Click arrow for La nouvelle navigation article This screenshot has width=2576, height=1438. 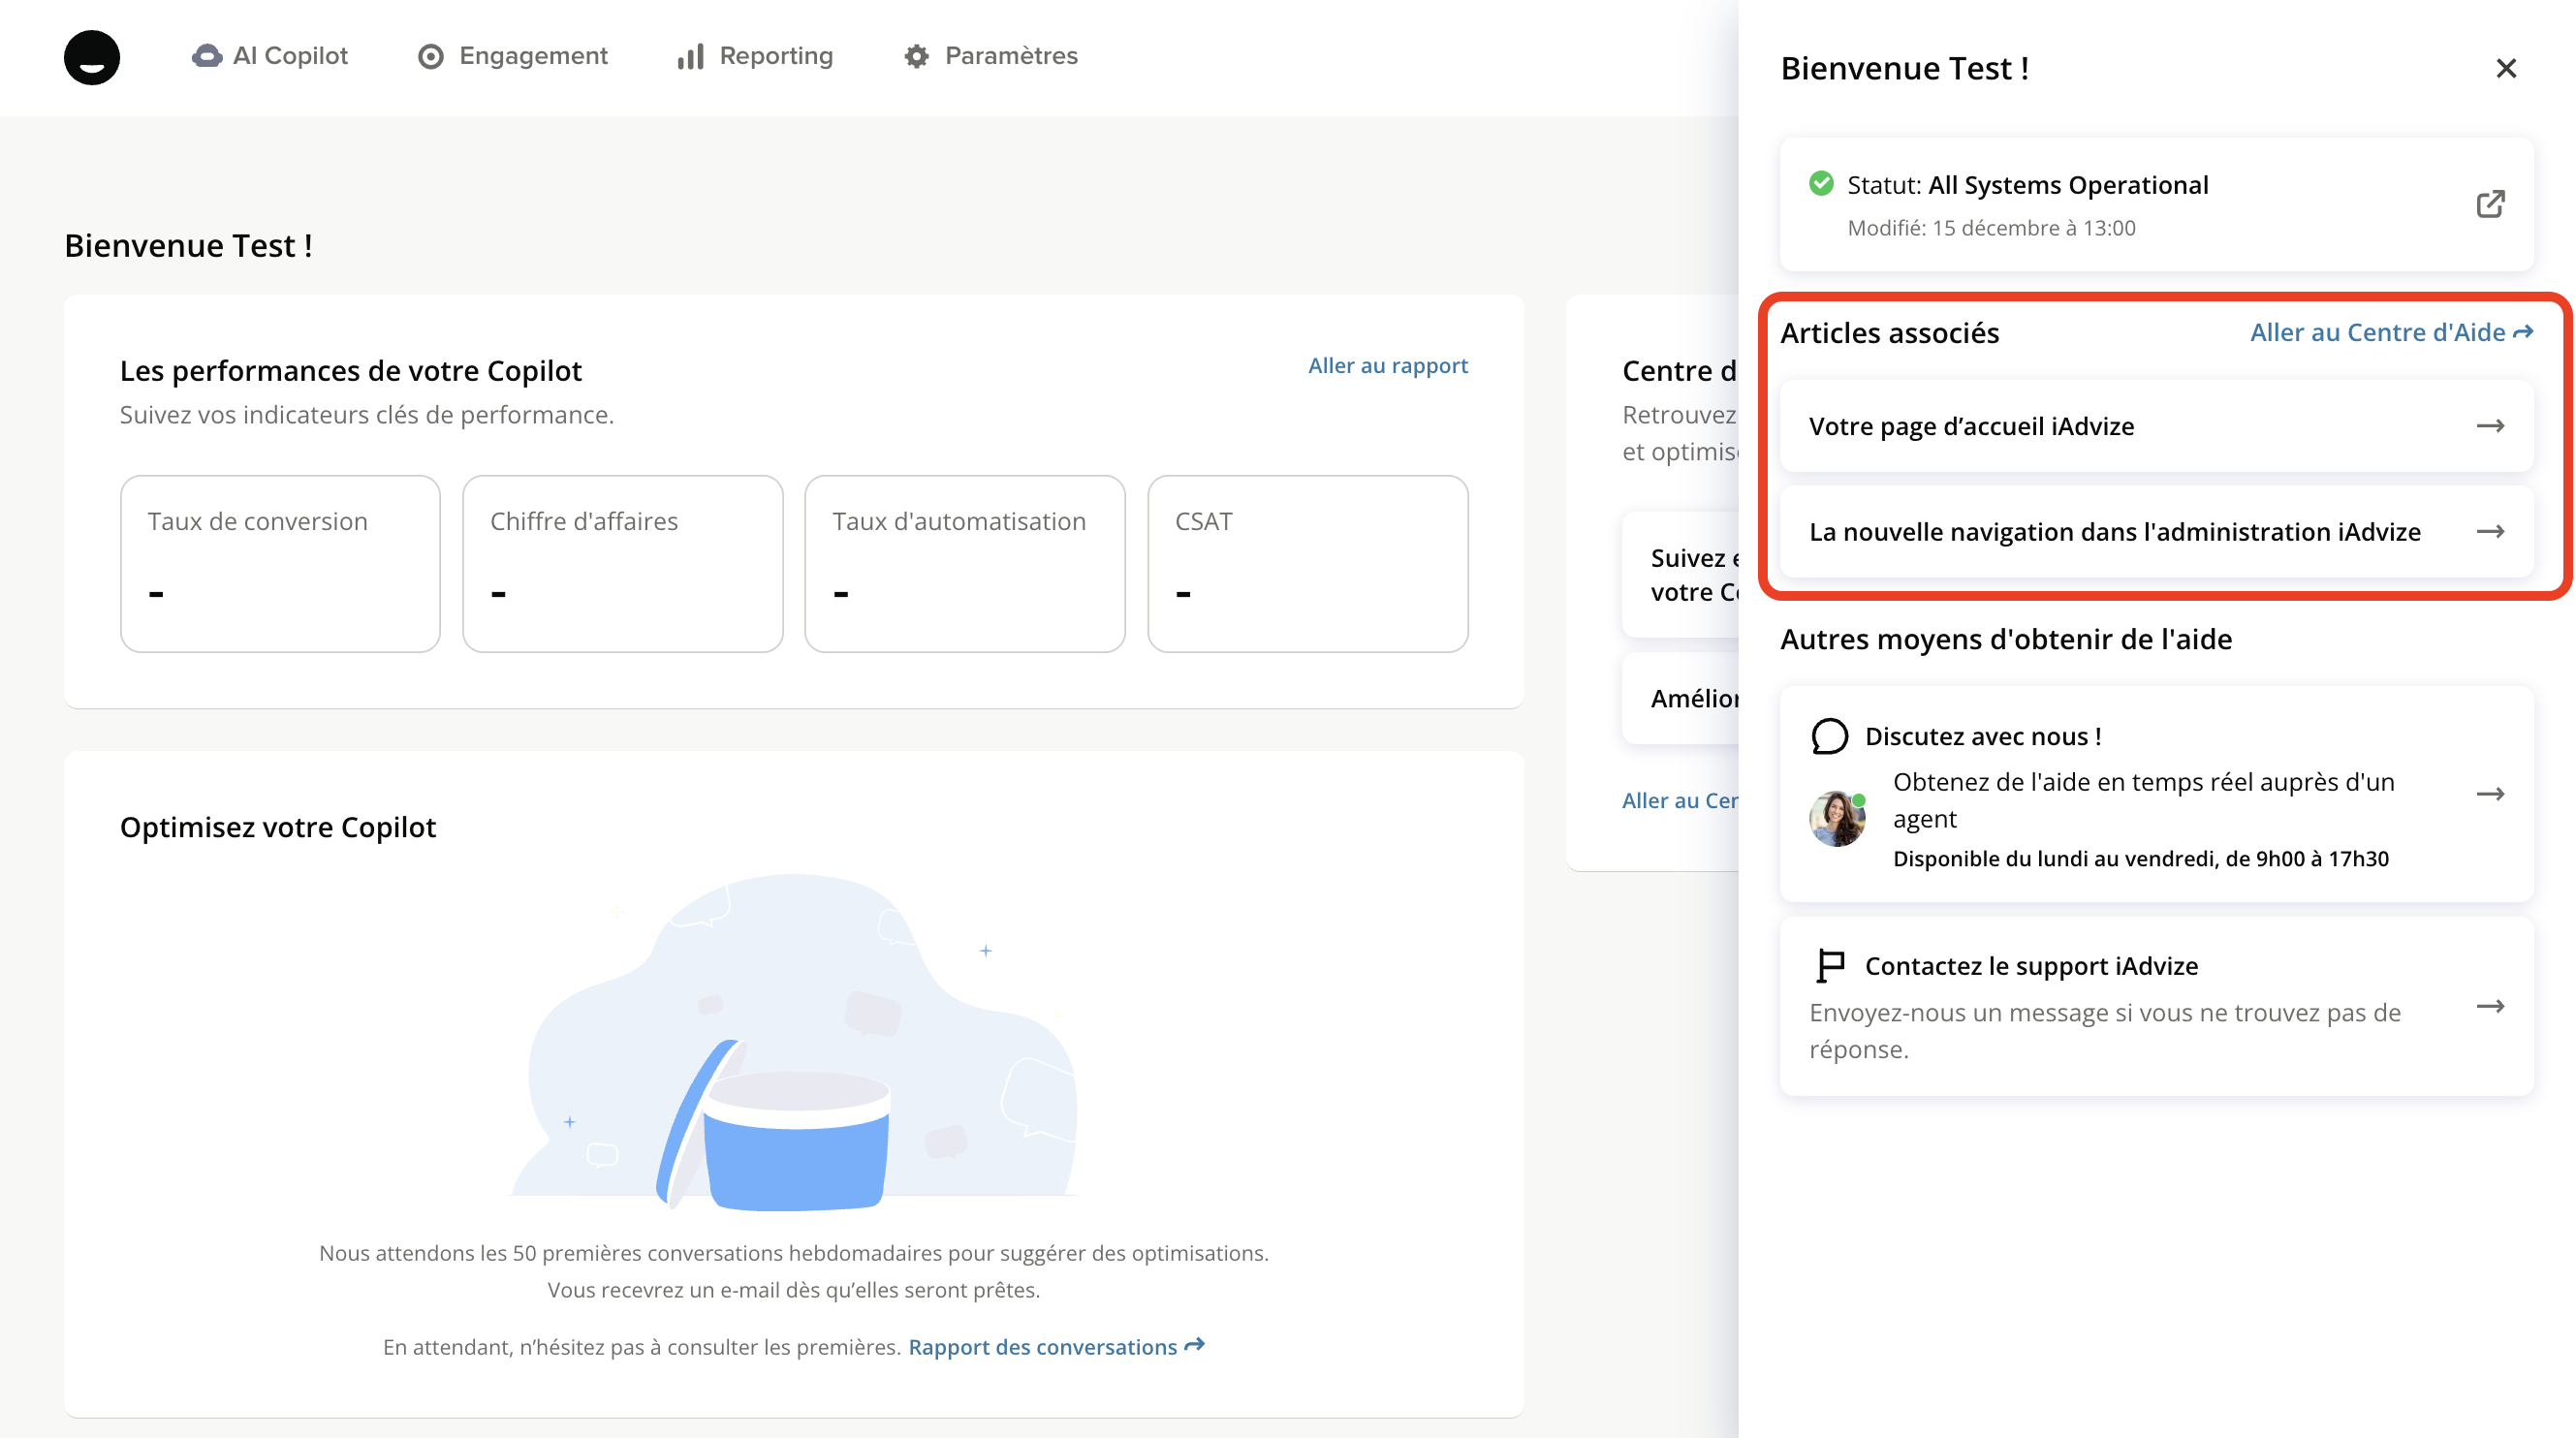pyautogui.click(x=2490, y=532)
